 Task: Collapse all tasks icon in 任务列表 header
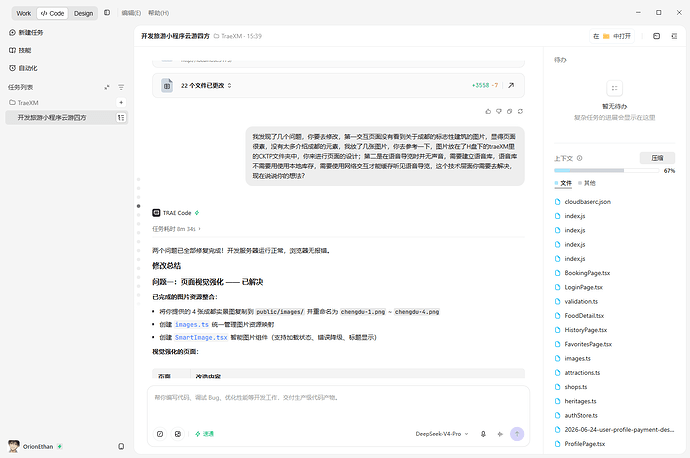[106, 88]
